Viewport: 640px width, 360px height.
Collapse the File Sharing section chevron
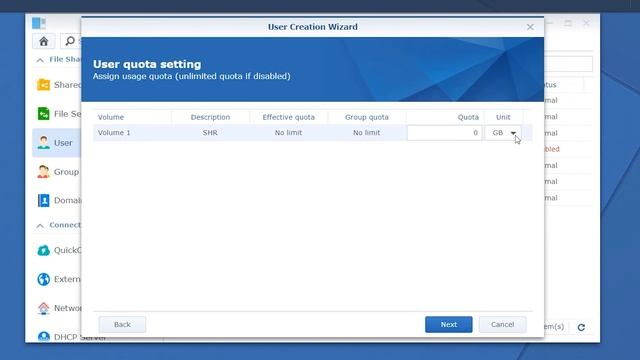(40, 60)
